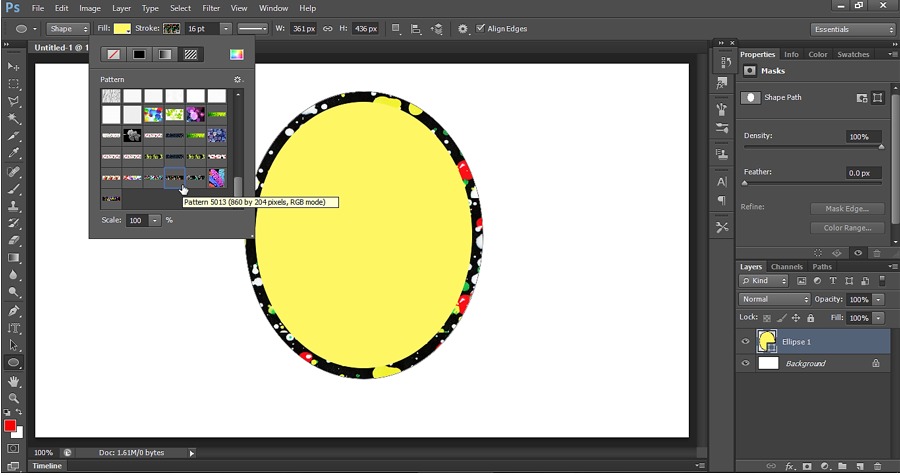
Task: Hide the Background layer
Action: click(x=746, y=363)
